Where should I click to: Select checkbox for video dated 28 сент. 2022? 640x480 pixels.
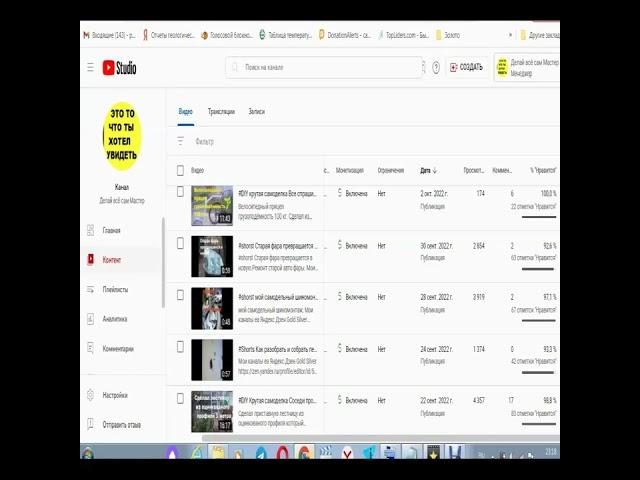click(x=180, y=295)
